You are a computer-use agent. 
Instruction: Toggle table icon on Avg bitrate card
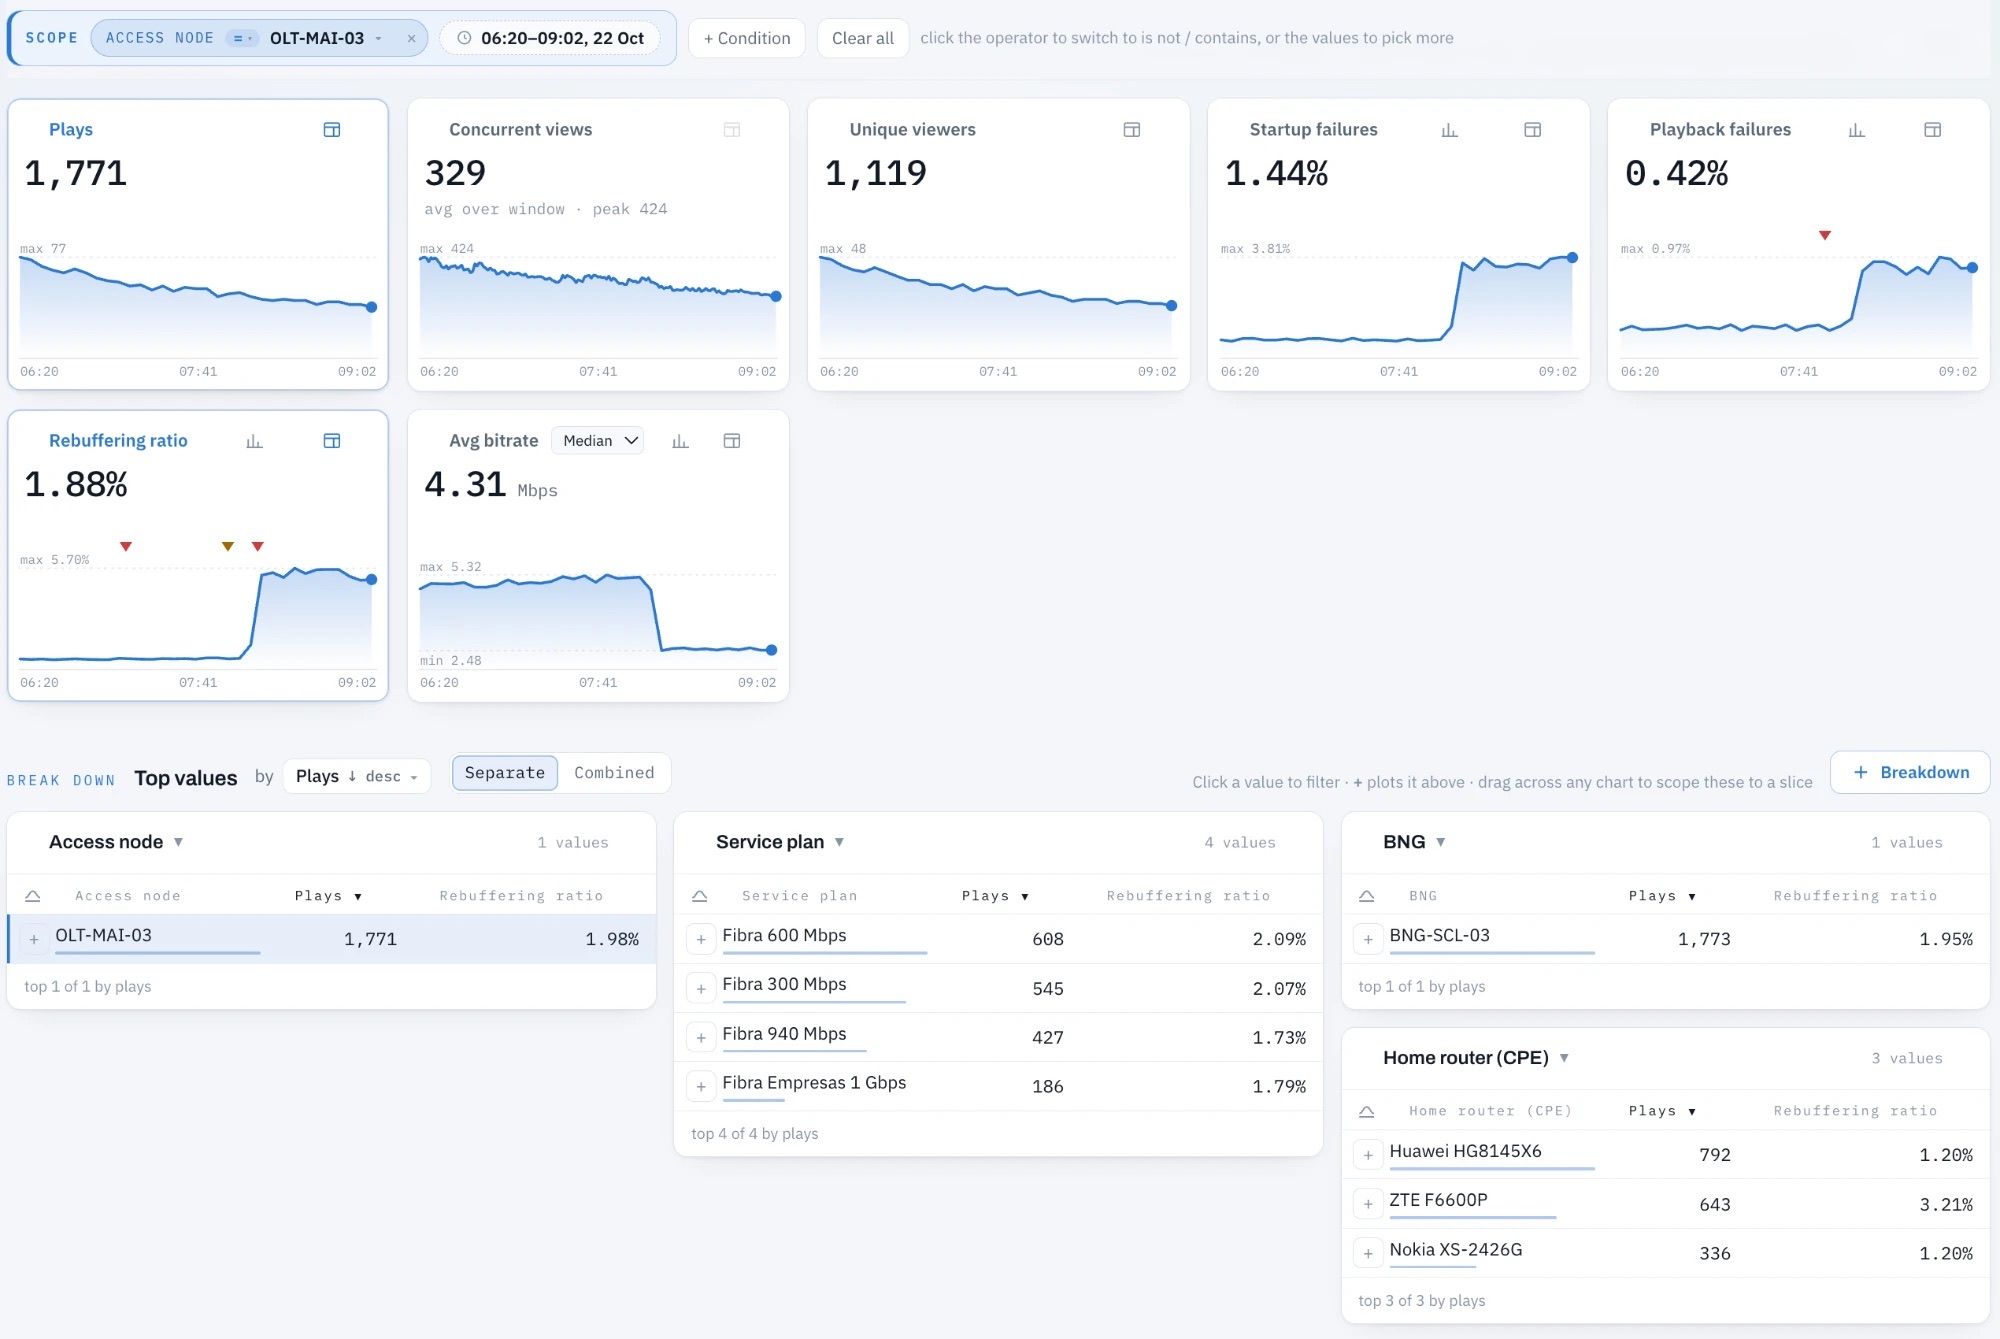(x=732, y=441)
